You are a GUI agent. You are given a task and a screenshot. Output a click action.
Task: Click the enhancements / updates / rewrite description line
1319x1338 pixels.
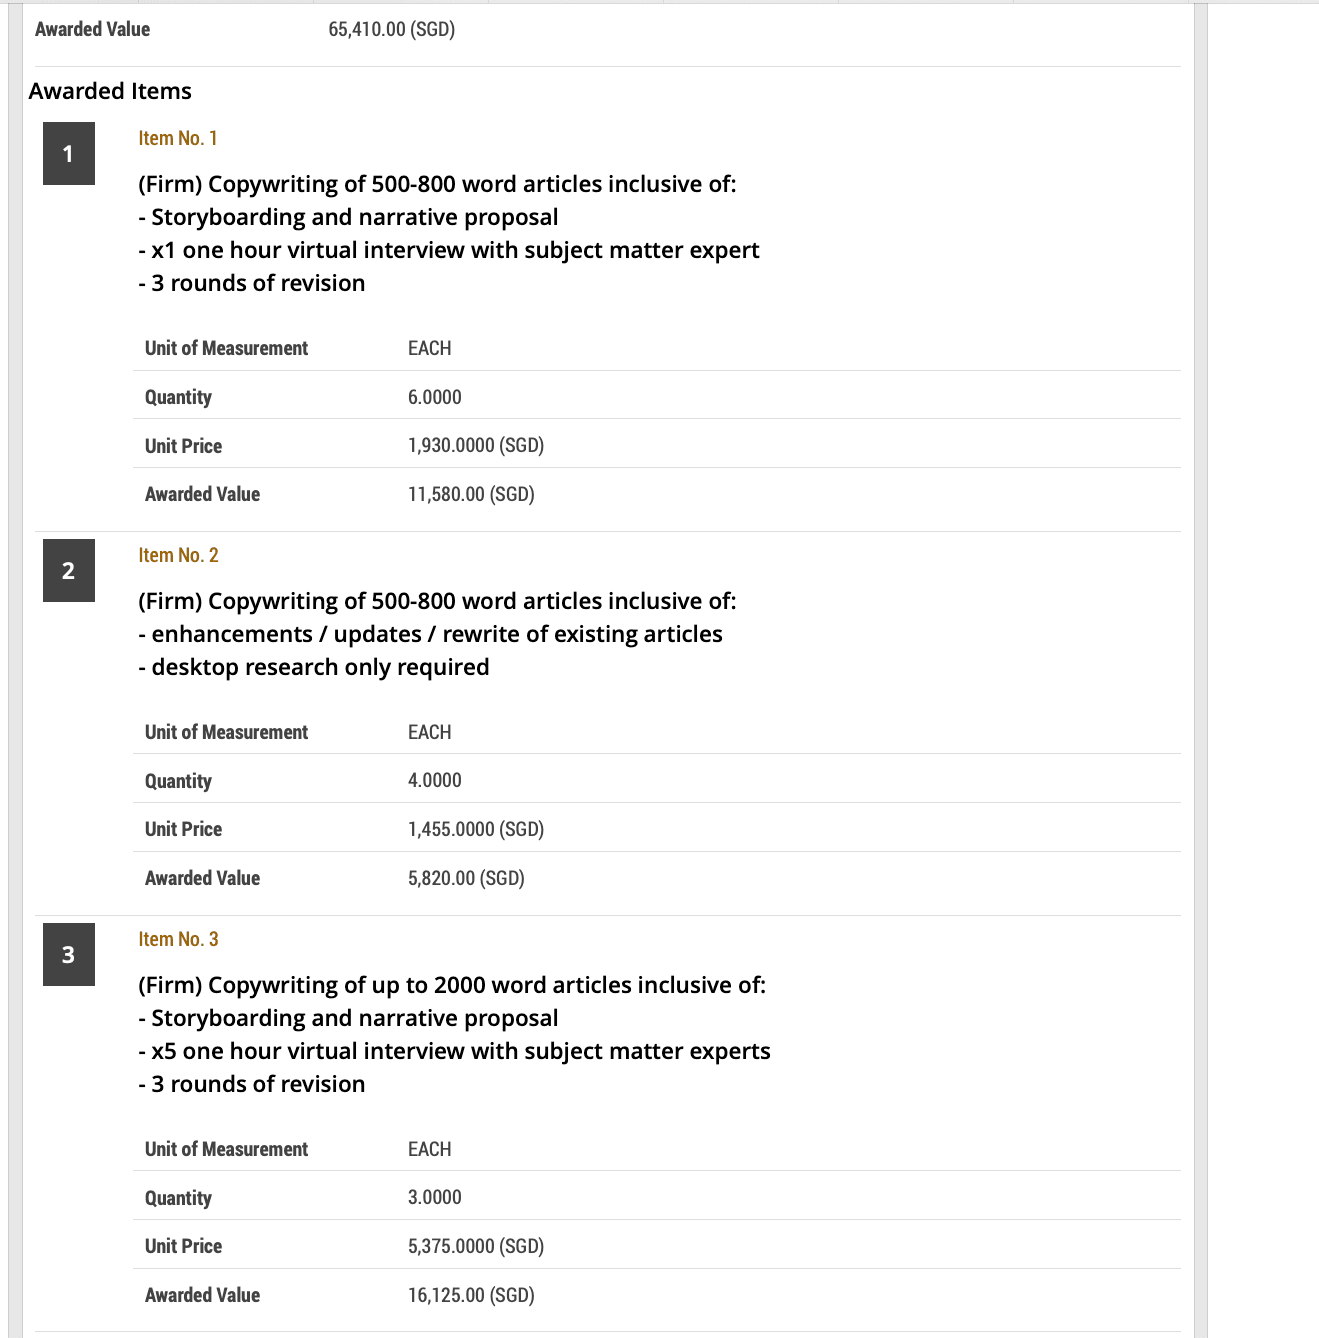click(430, 634)
